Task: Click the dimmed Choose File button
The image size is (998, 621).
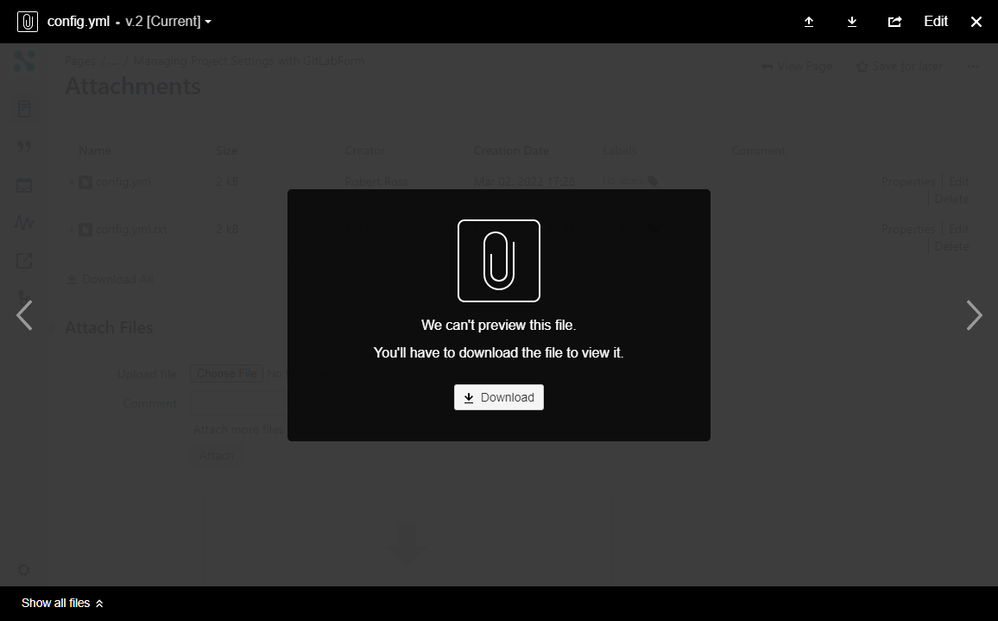Action: coord(226,373)
